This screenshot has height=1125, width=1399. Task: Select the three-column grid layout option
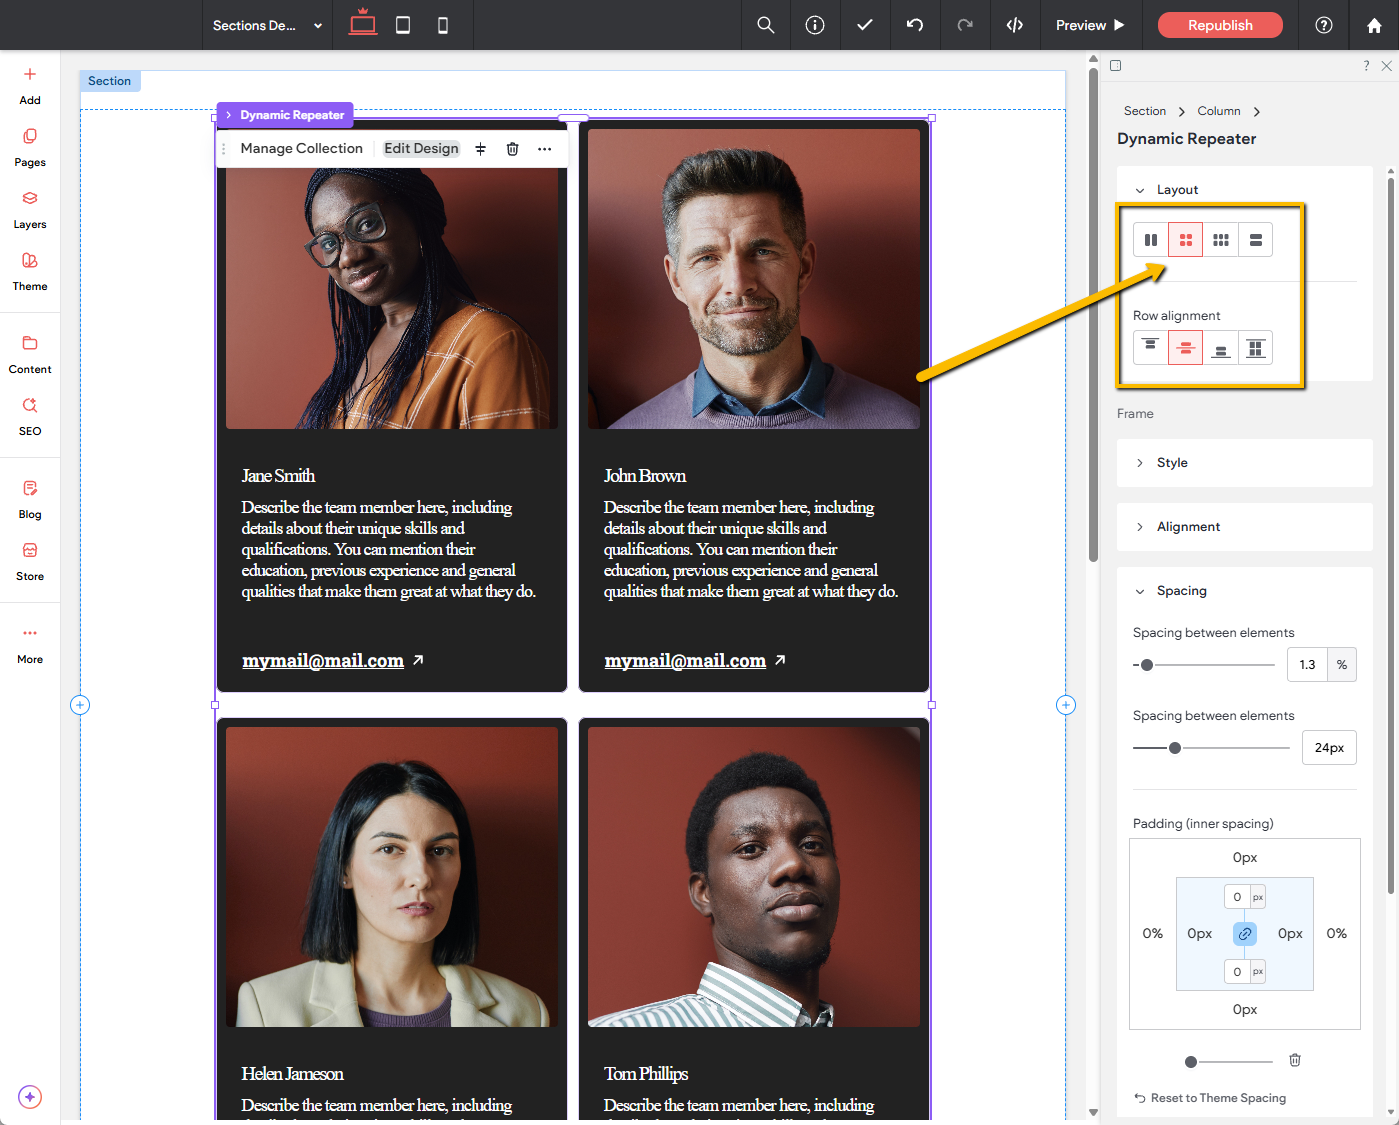tap(1221, 240)
